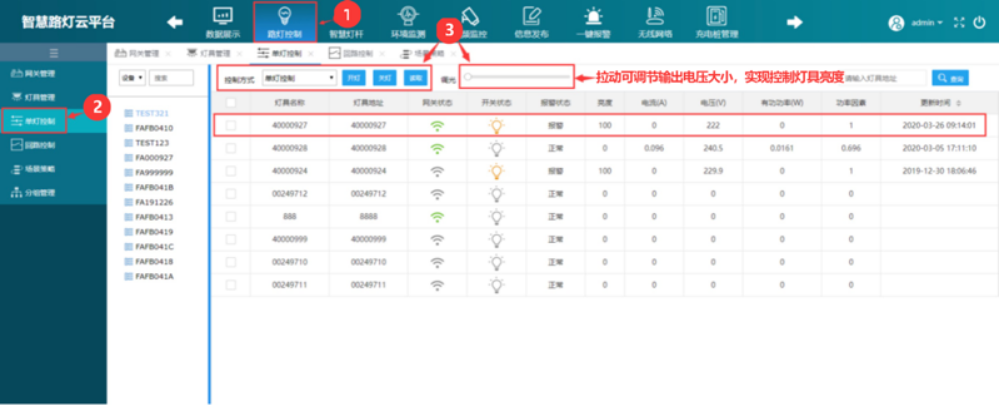Click the right arrow in top navigation
This screenshot has height=406, width=999.
coord(795,22)
